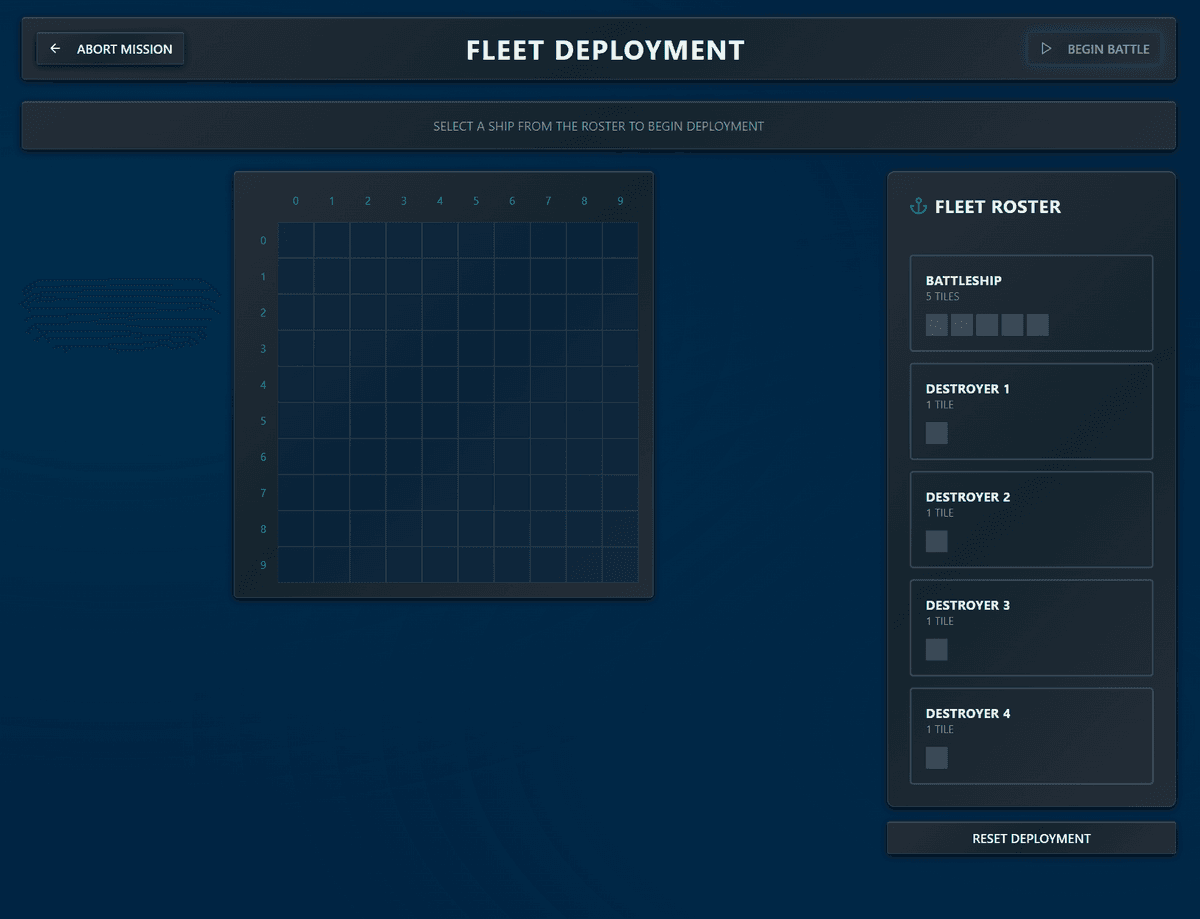Select Destroyer 4 from the Fleet Roster
This screenshot has width=1200, height=919.
coord(1031,735)
